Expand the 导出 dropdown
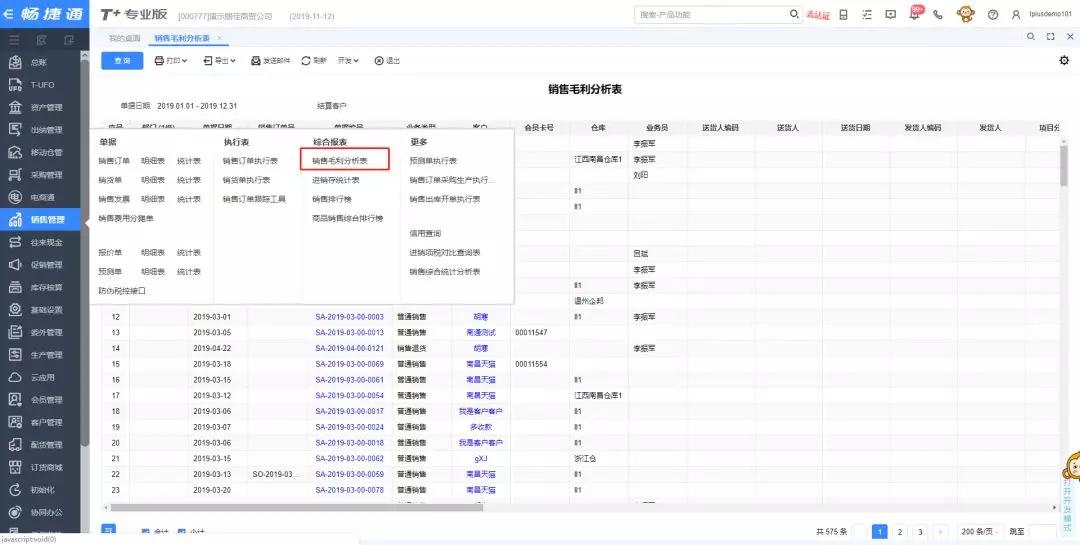 pos(219,61)
